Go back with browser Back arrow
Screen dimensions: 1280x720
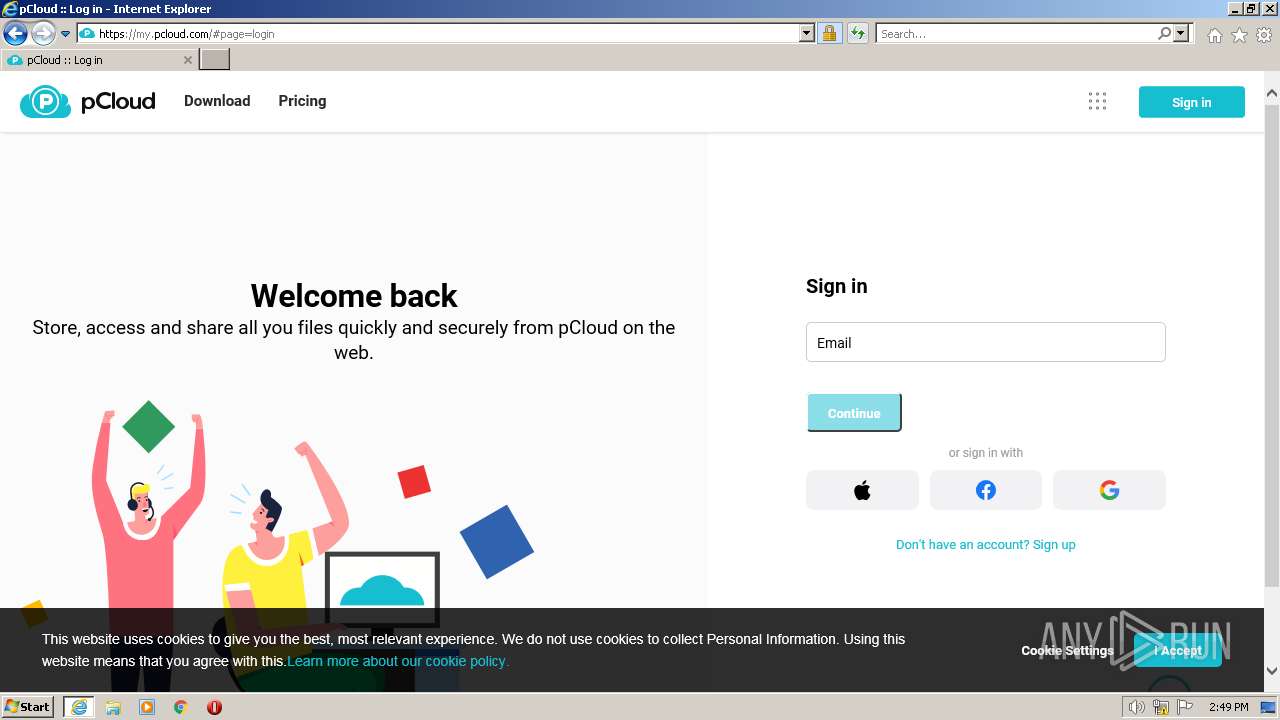pos(15,34)
